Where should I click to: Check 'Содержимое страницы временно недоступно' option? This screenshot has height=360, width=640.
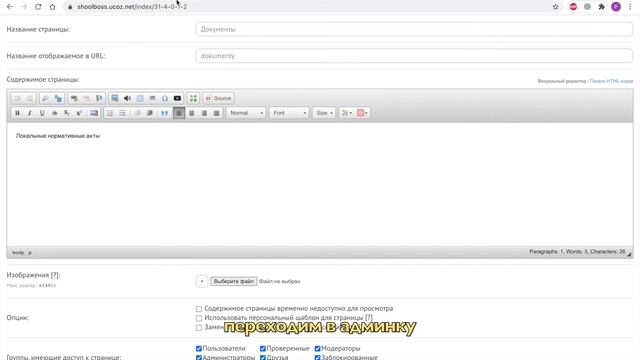click(199, 309)
